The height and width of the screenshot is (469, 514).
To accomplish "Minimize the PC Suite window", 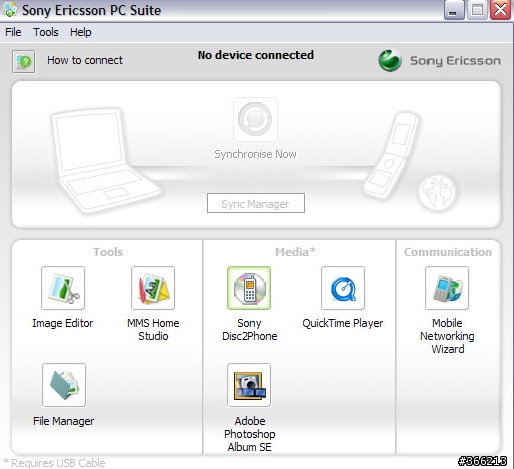I will coord(454,10).
